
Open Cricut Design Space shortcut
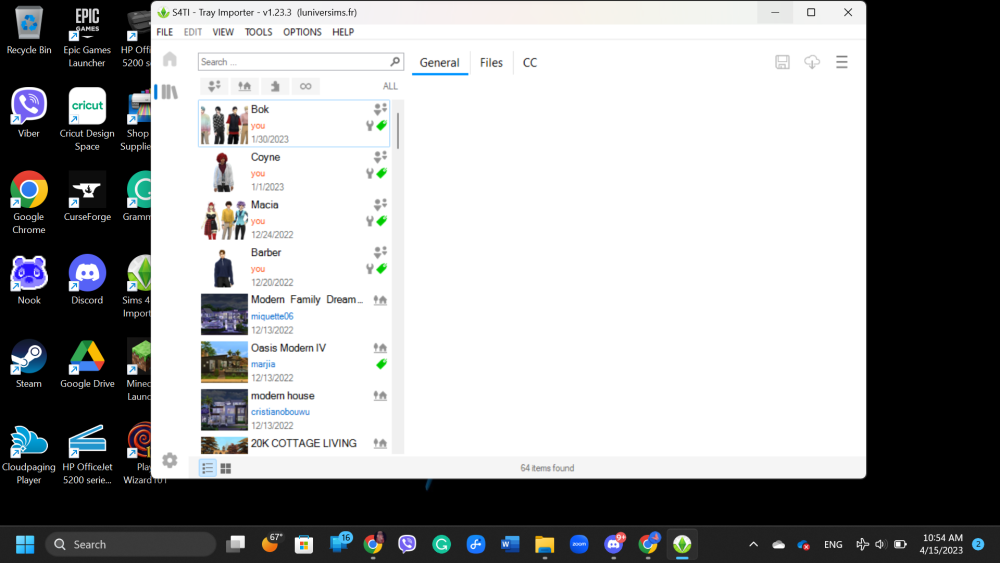pyautogui.click(x=87, y=119)
